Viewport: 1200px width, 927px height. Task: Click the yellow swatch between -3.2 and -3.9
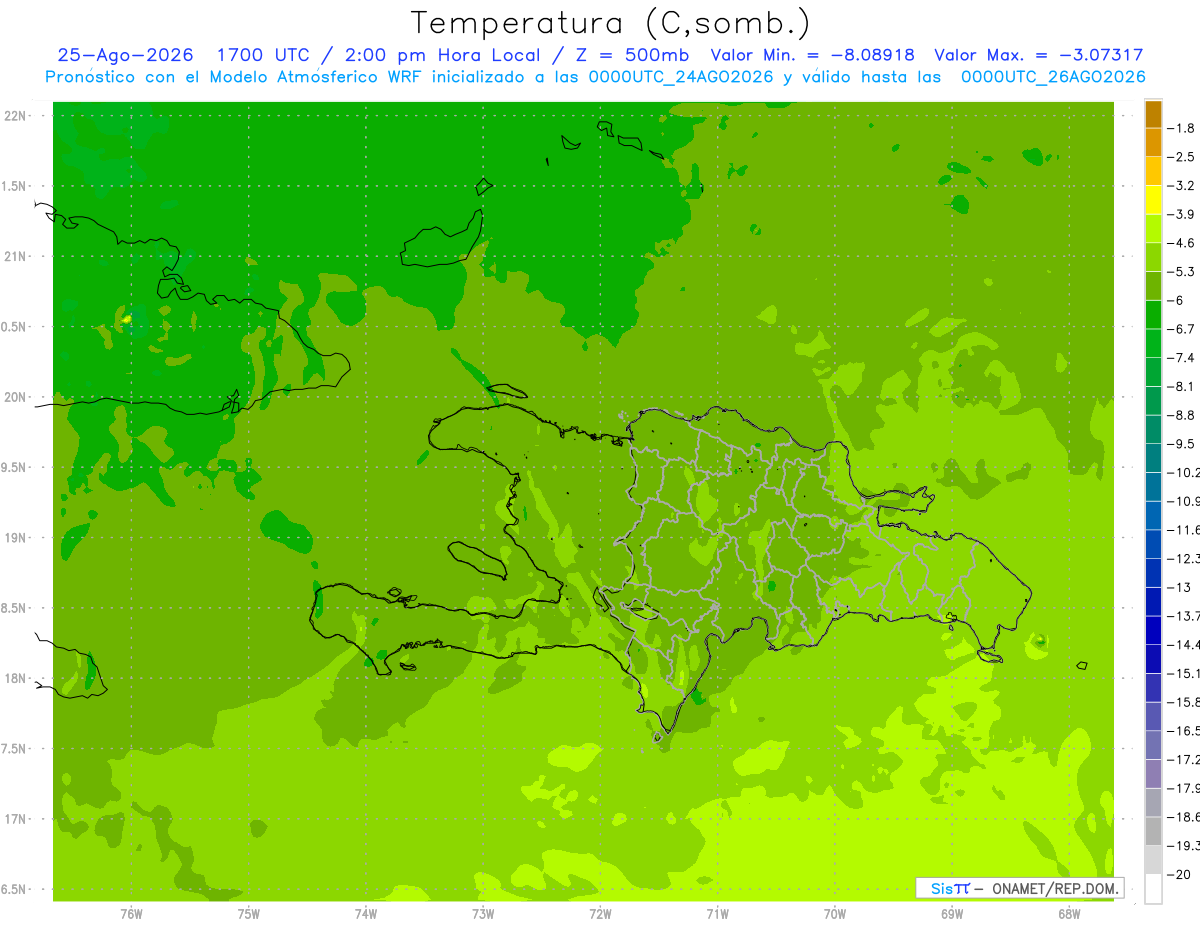click(x=1153, y=200)
